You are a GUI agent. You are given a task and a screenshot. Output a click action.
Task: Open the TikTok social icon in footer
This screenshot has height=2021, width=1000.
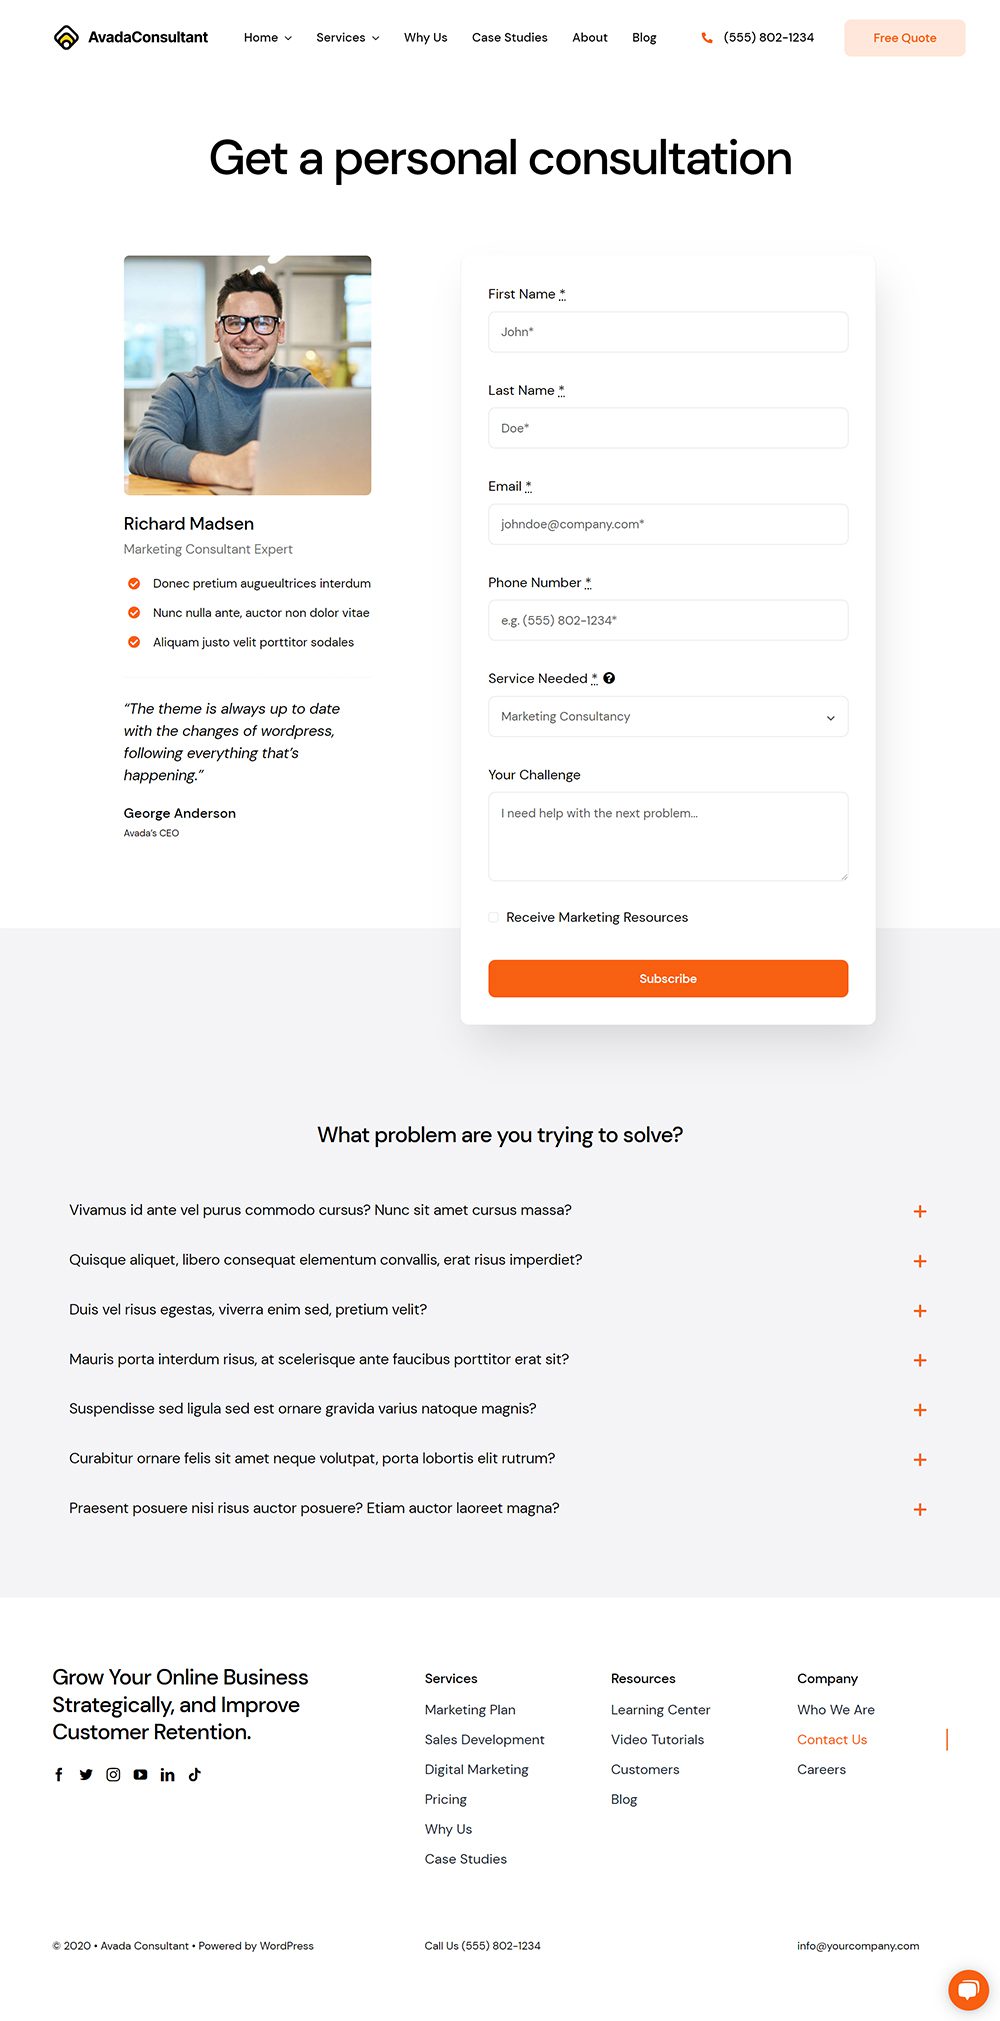195,1774
